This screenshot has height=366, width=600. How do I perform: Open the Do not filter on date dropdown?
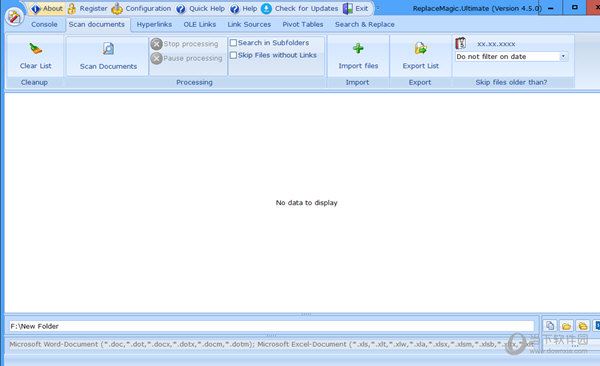click(563, 56)
